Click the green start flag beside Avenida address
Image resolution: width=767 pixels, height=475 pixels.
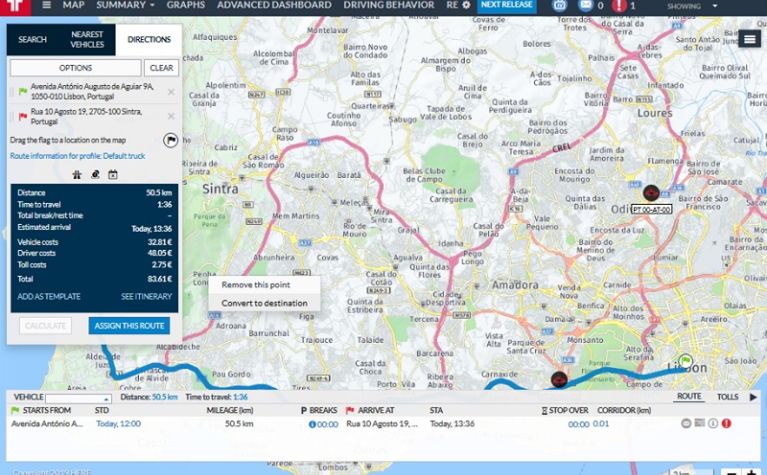click(23, 91)
